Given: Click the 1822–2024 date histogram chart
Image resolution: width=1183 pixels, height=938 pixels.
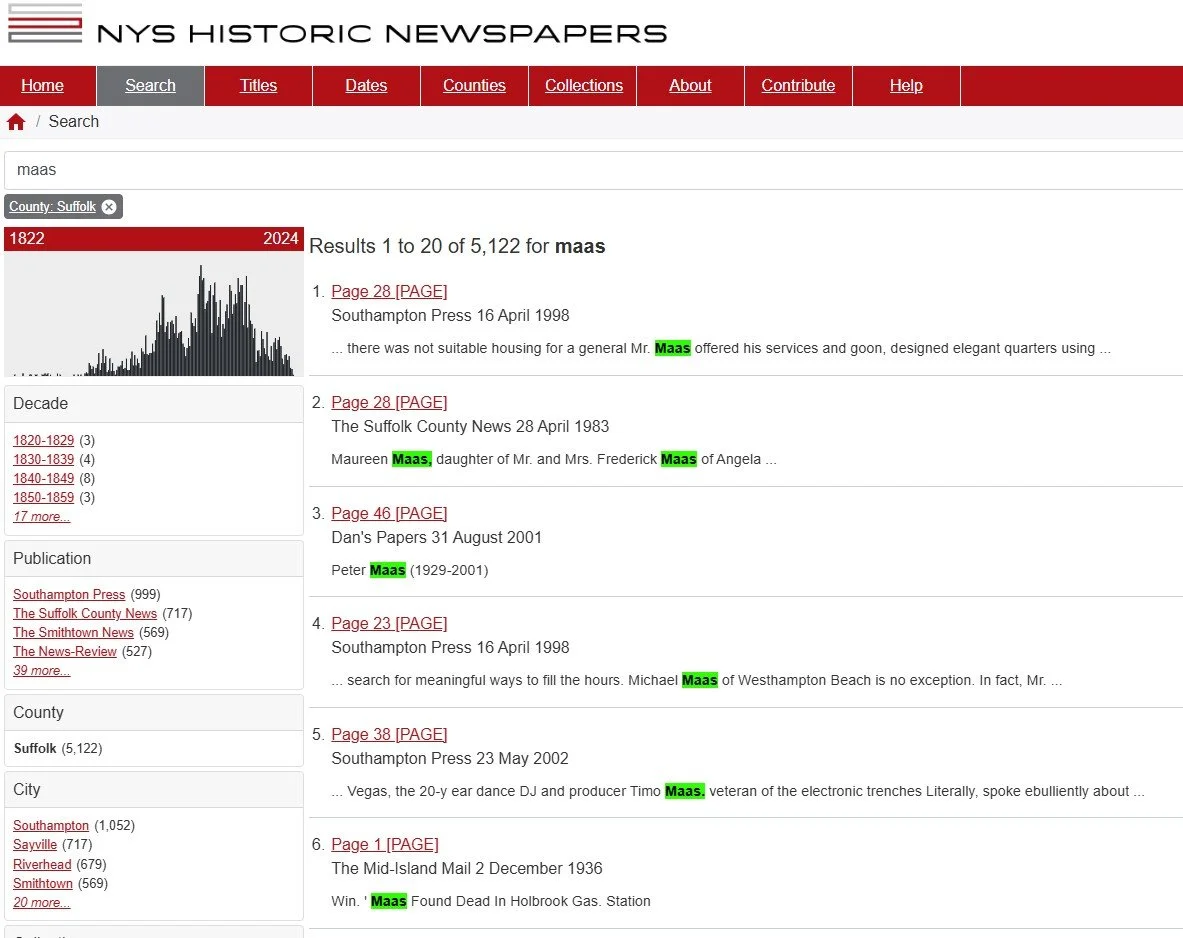Looking at the screenshot, I should (x=154, y=313).
